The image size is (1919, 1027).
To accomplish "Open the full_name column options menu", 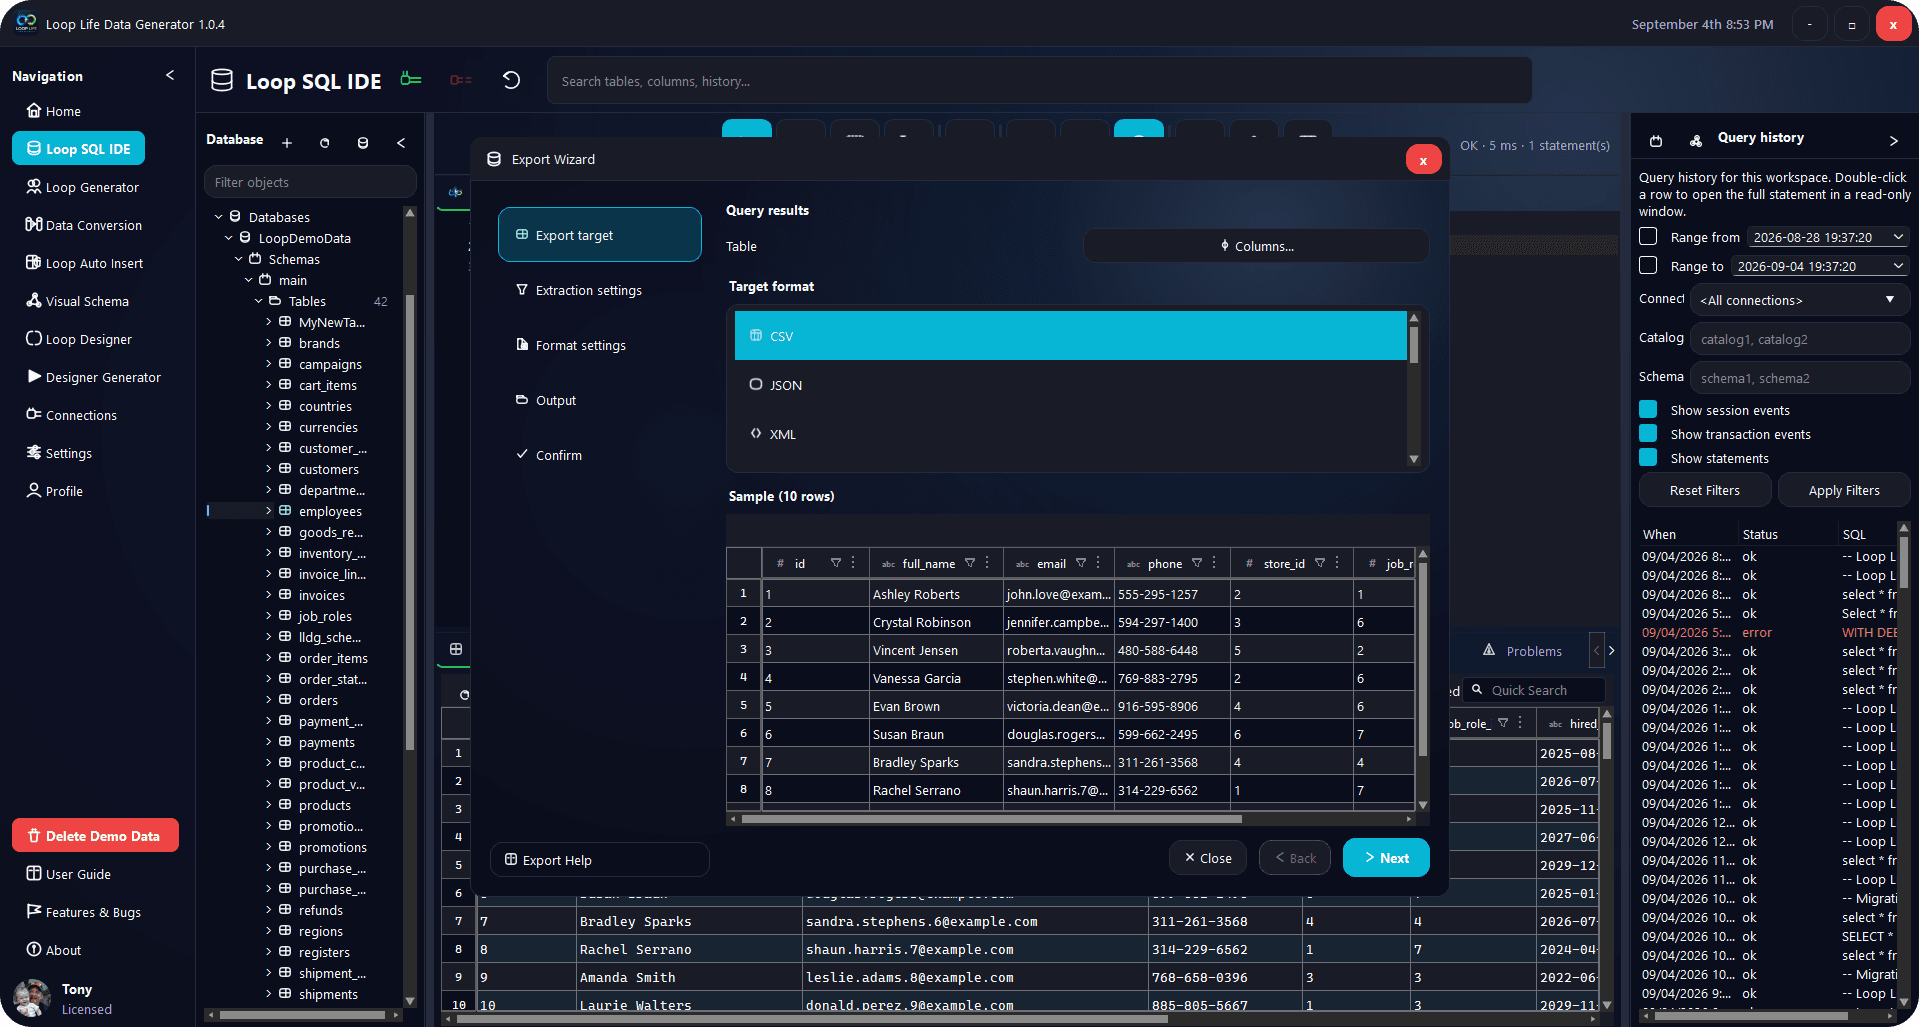I will click(x=987, y=563).
